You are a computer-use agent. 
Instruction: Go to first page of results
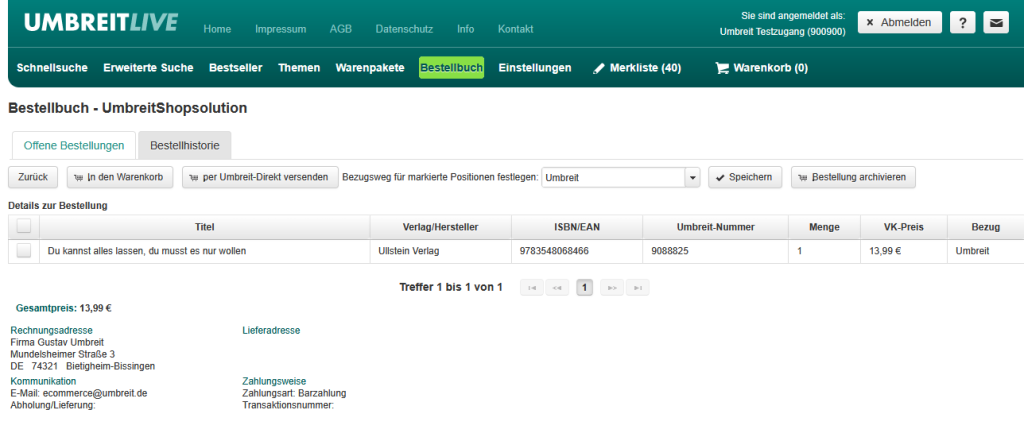click(x=532, y=288)
